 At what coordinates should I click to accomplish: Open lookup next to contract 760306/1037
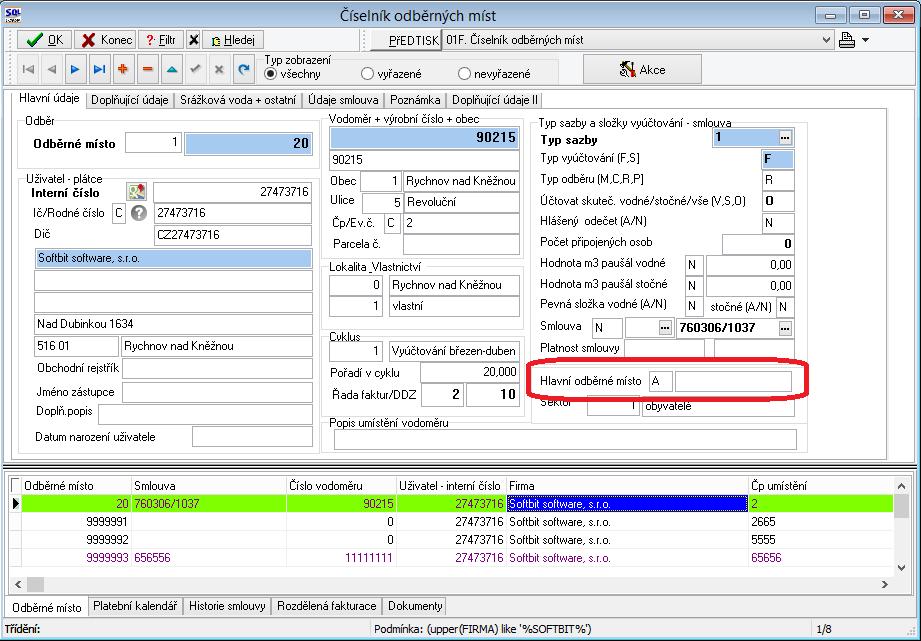(785, 328)
